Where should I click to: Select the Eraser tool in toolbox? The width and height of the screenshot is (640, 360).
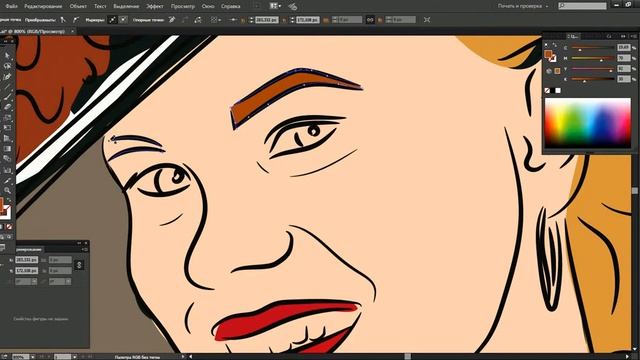7,107
